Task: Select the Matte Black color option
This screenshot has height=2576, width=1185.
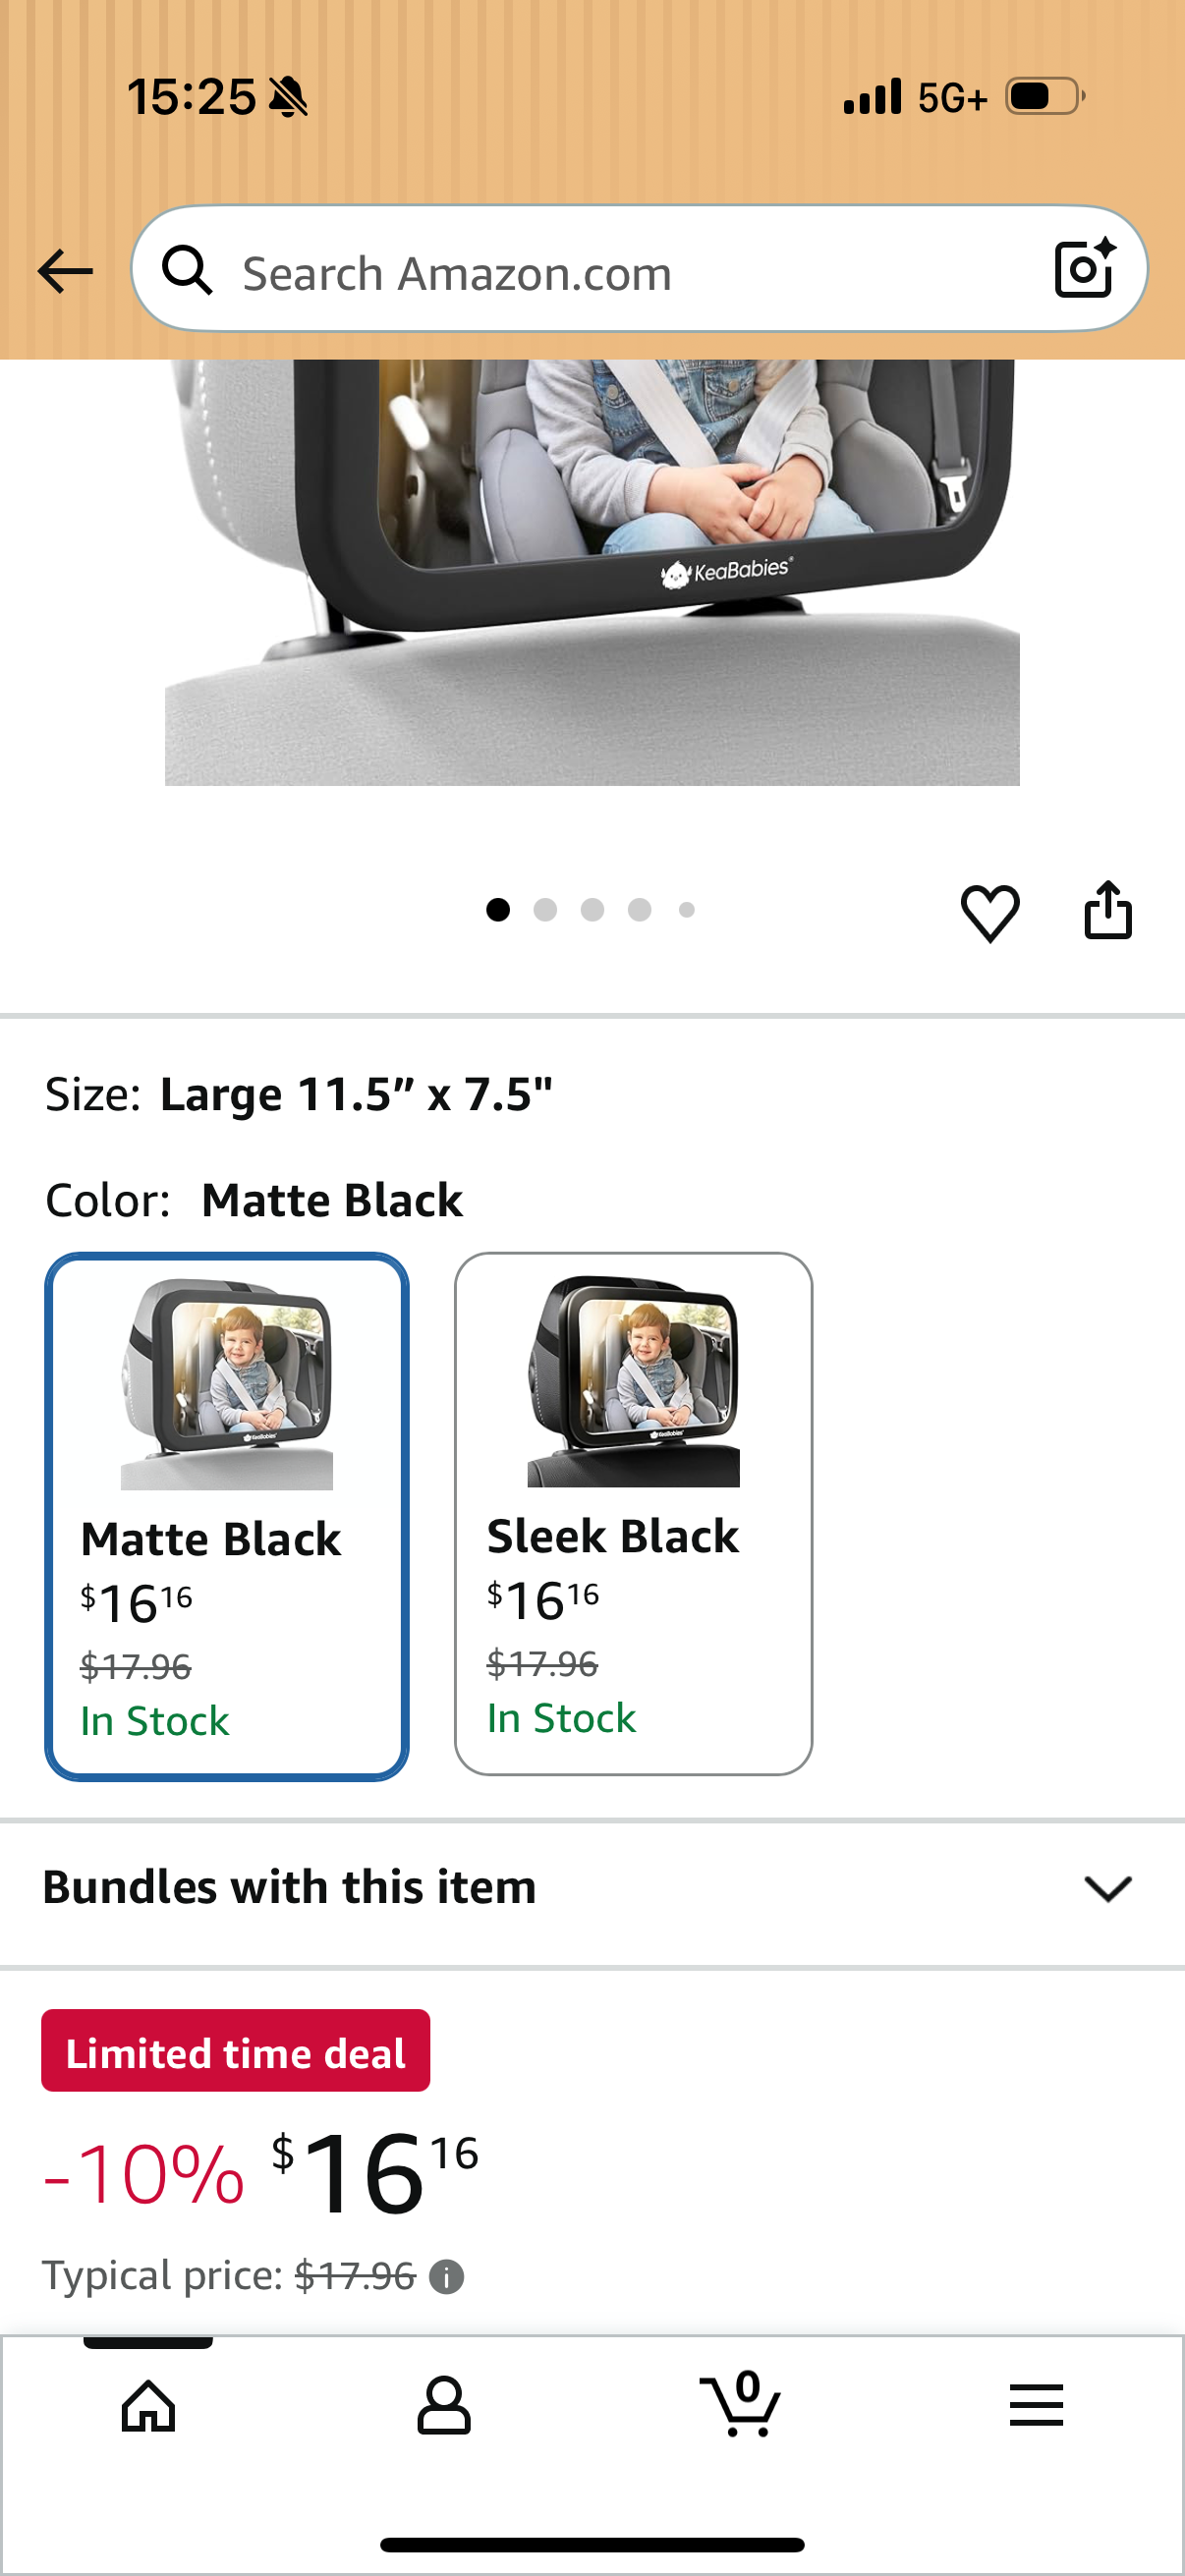Action: [x=227, y=1516]
